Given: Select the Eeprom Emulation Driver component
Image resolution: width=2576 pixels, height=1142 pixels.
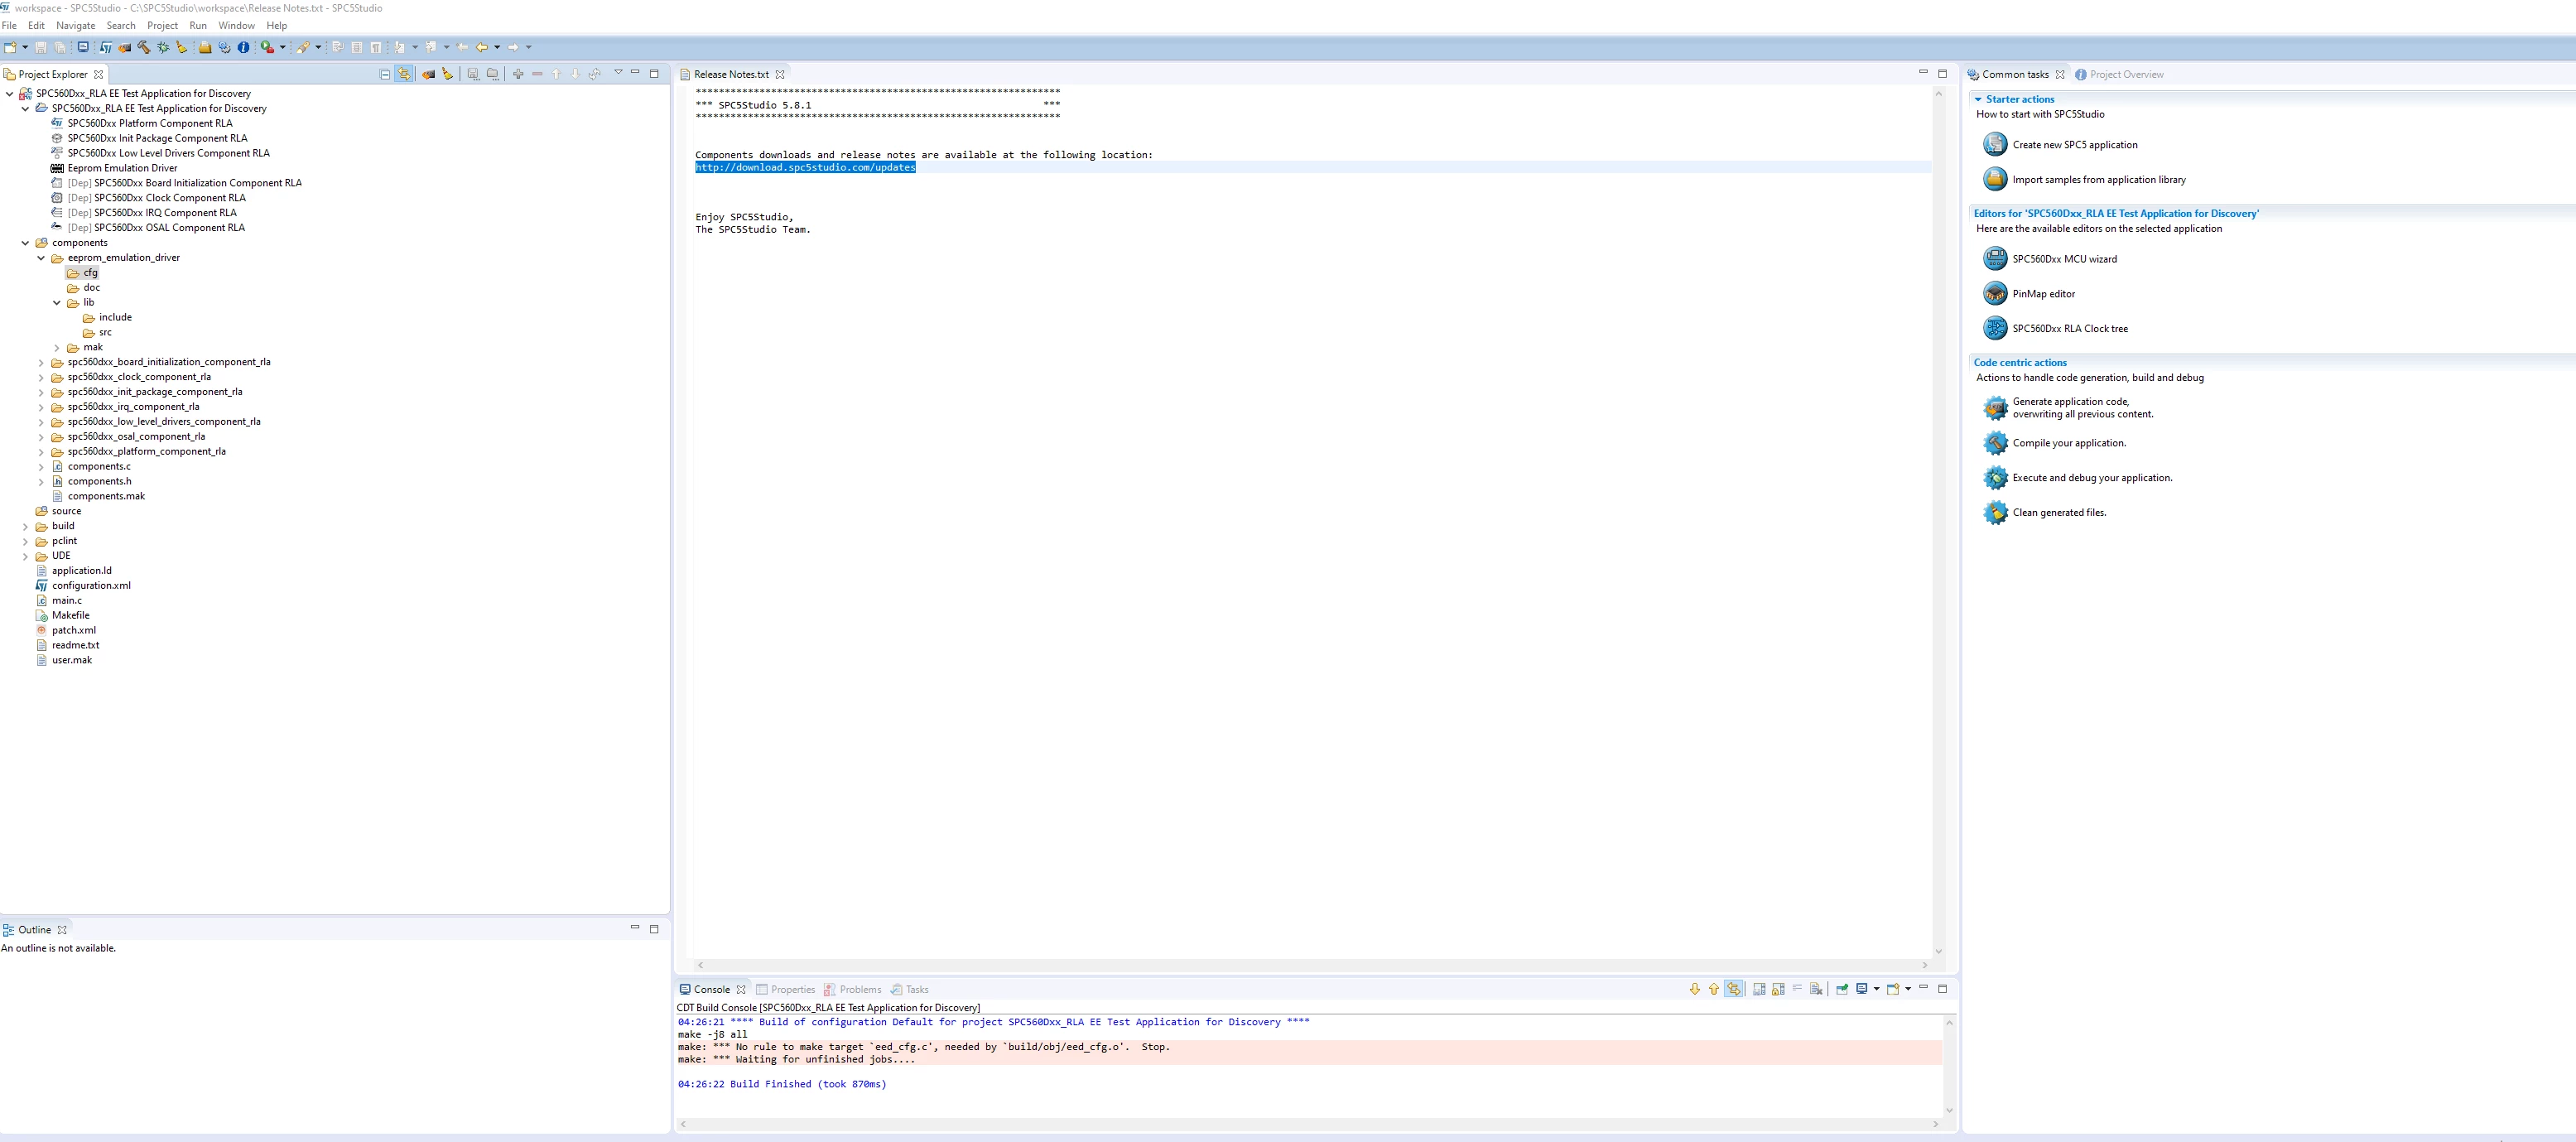Looking at the screenshot, I should 122,168.
